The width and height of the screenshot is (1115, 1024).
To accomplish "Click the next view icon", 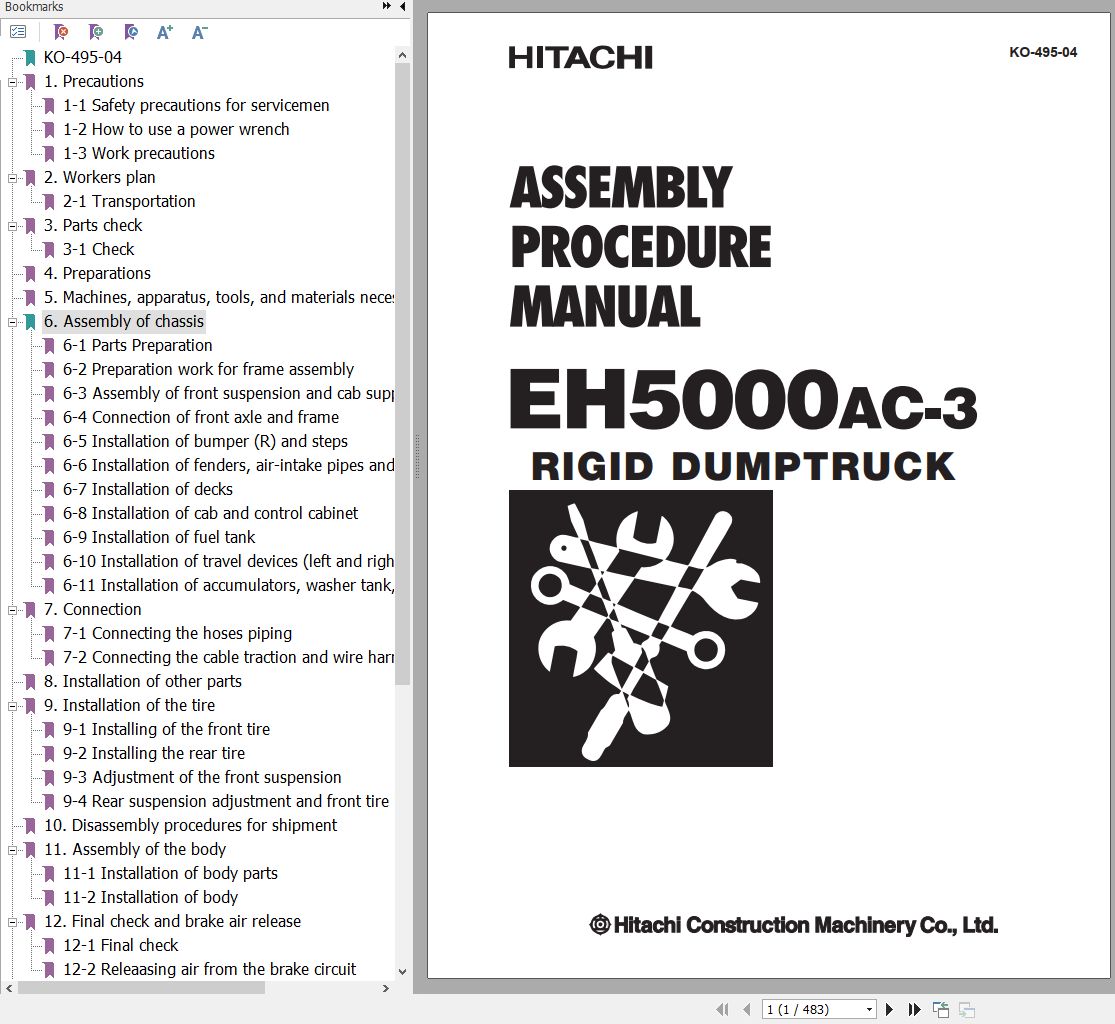I will pyautogui.click(x=966, y=1009).
